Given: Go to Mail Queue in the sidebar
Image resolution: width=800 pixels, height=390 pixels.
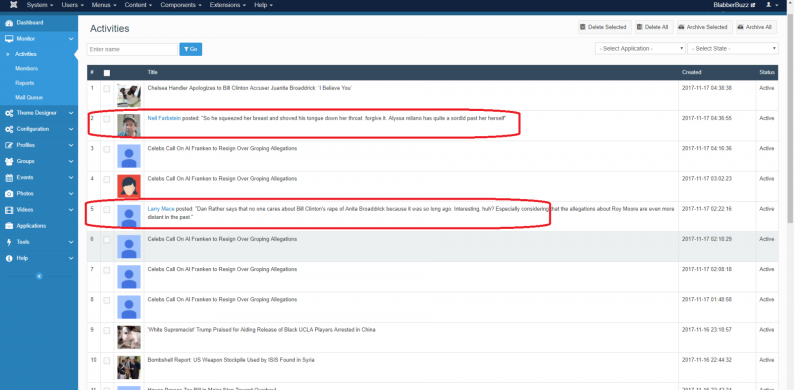Looking at the screenshot, I should tap(29, 98).
